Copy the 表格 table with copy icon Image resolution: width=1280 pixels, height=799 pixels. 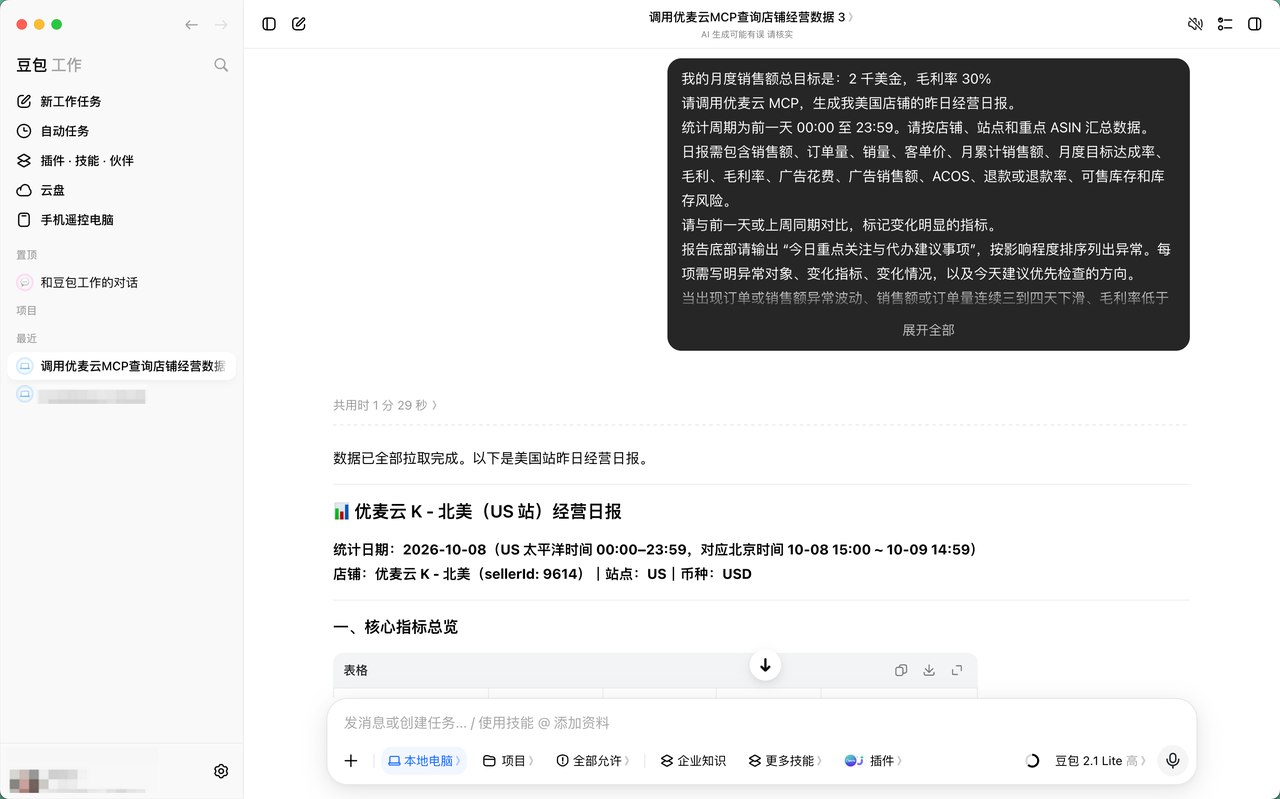(x=901, y=670)
